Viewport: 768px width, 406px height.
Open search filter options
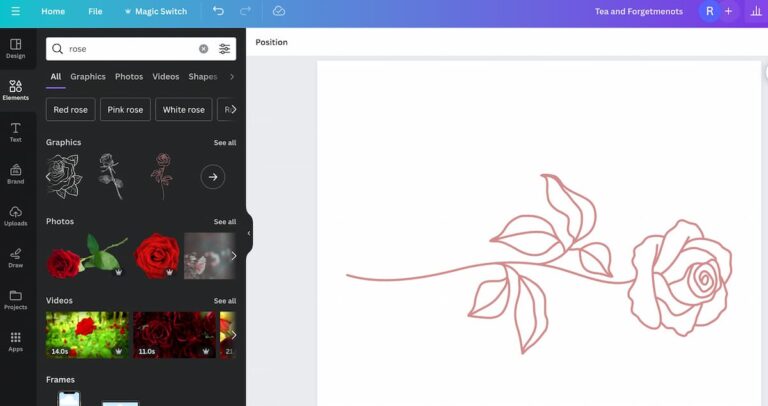(224, 49)
